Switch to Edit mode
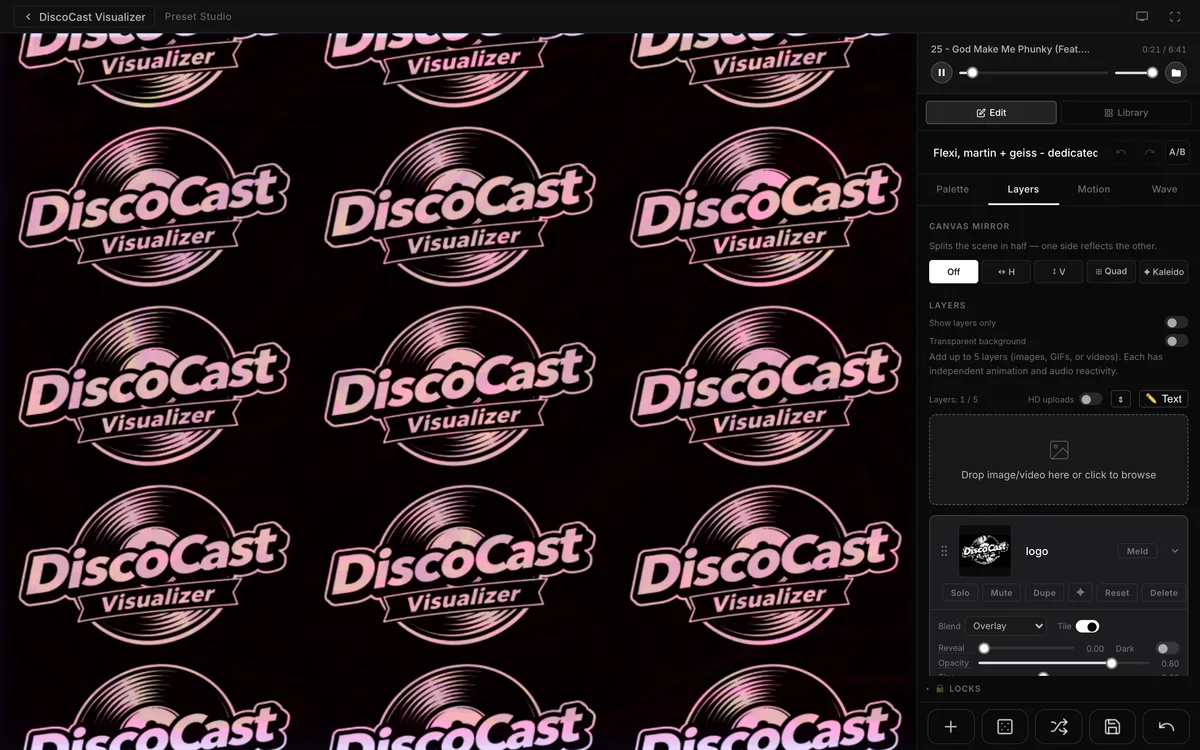The width and height of the screenshot is (1200, 750). coord(991,112)
